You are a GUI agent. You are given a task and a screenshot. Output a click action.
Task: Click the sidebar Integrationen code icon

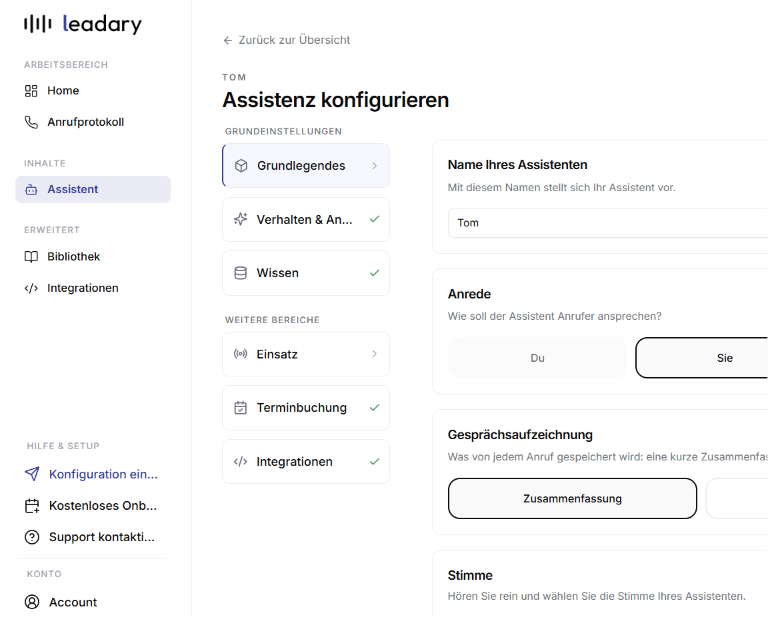point(31,288)
